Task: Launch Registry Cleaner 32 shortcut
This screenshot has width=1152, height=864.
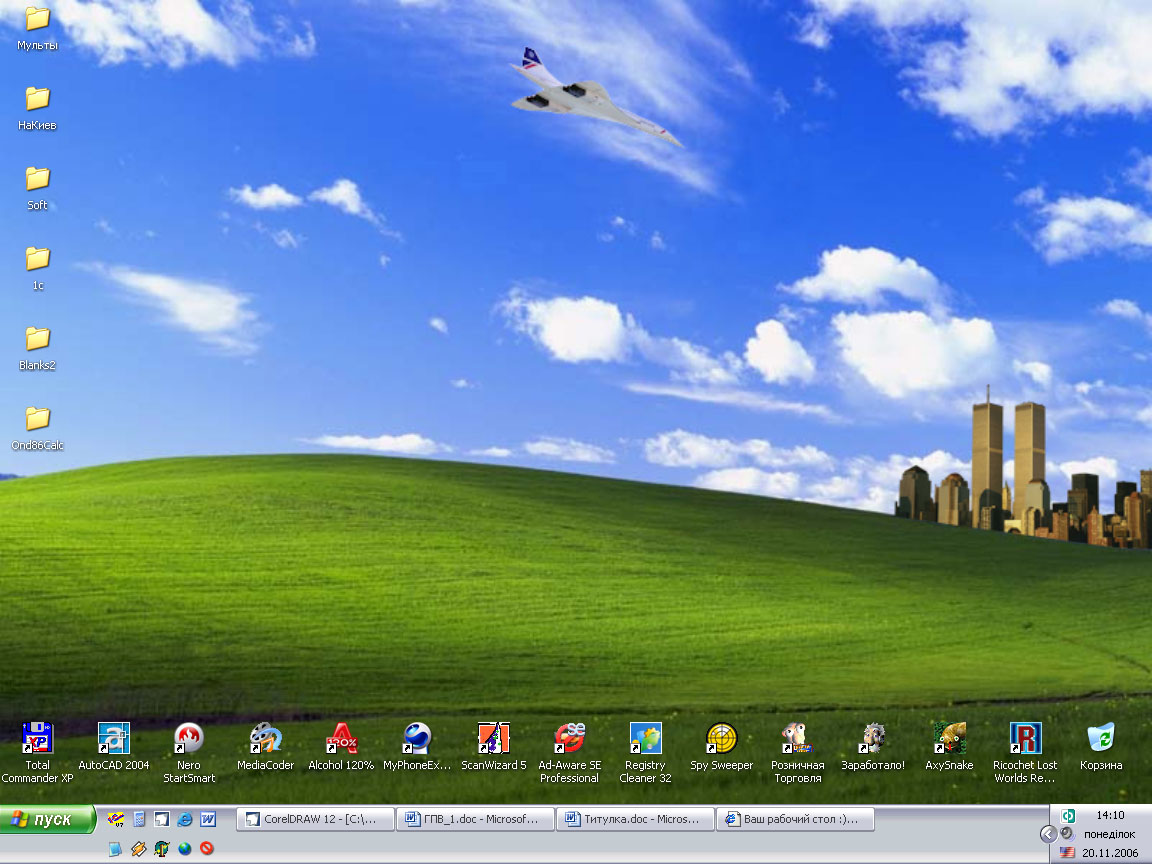Action: point(645,752)
